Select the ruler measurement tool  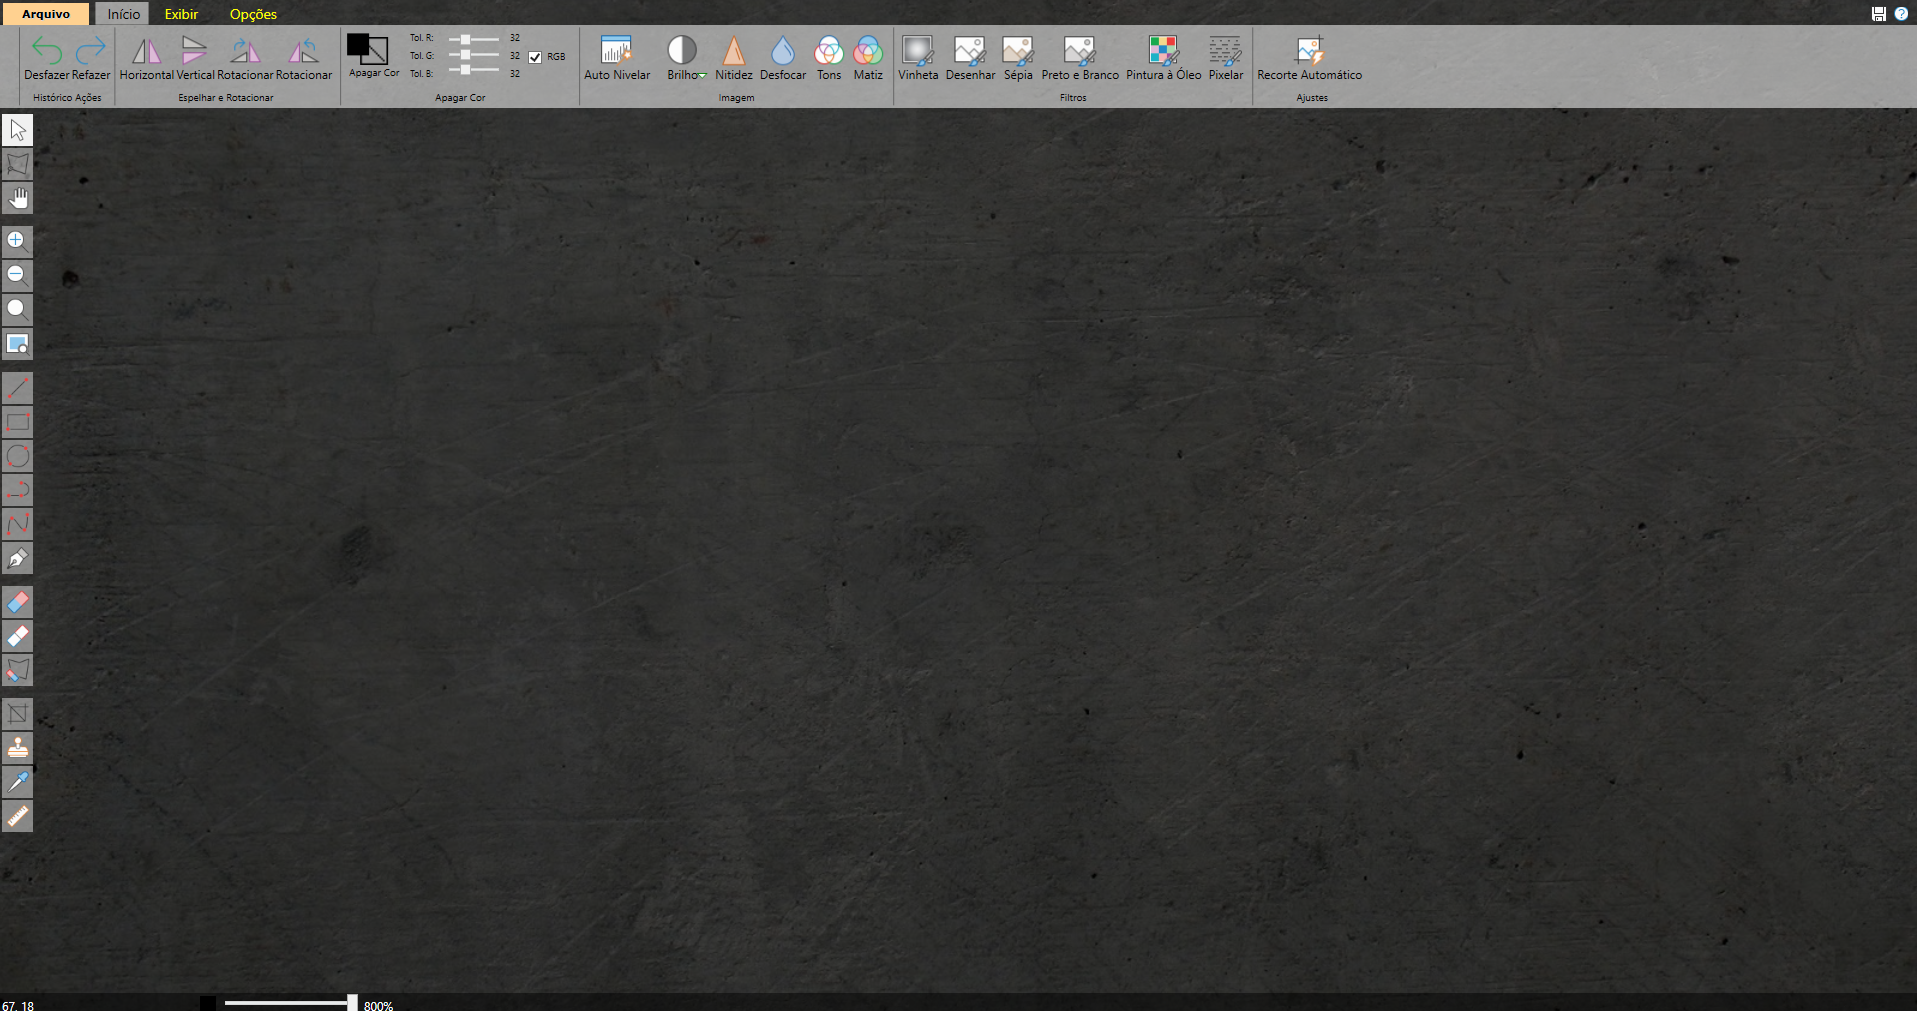click(18, 816)
